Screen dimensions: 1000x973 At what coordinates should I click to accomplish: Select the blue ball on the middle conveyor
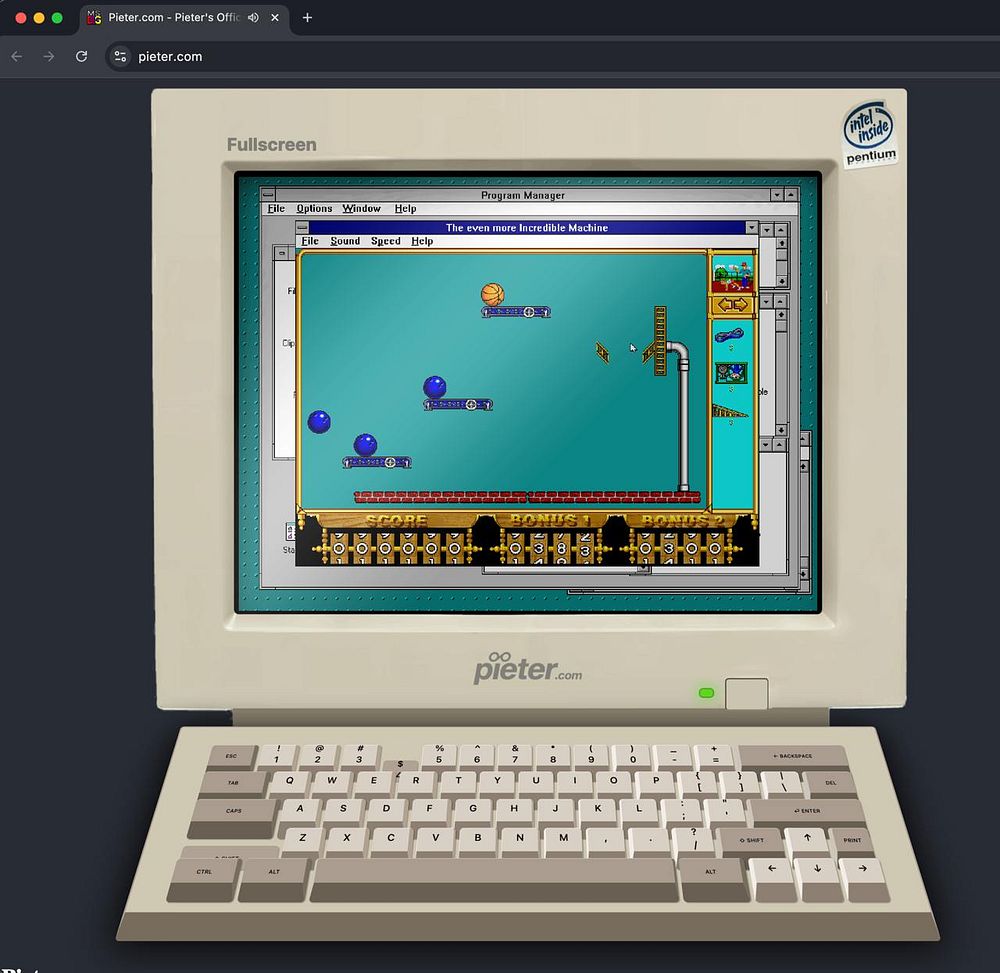[x=434, y=387]
